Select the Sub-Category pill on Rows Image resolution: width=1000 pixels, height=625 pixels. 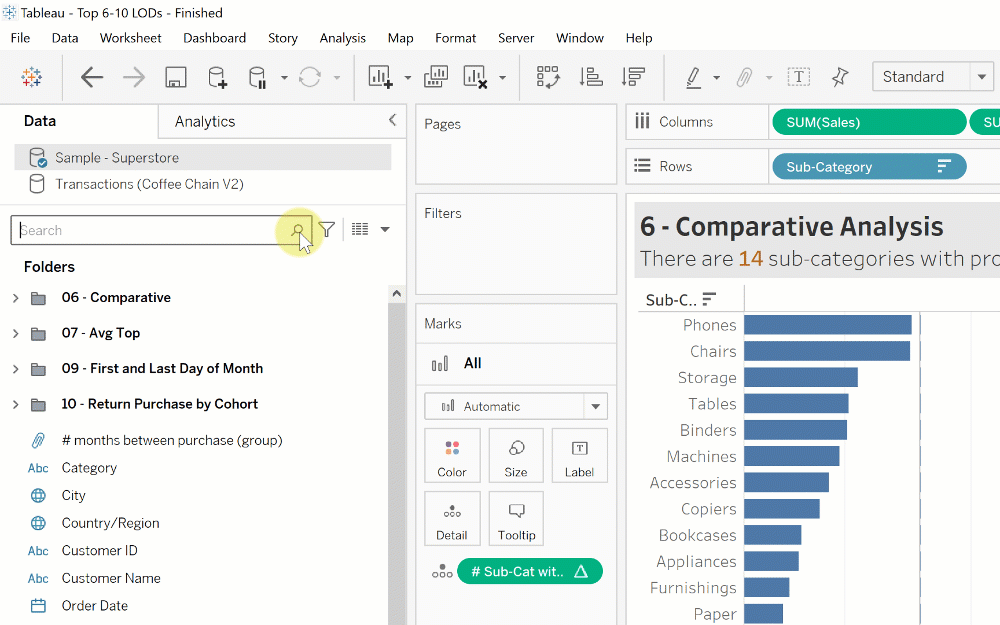tap(869, 167)
